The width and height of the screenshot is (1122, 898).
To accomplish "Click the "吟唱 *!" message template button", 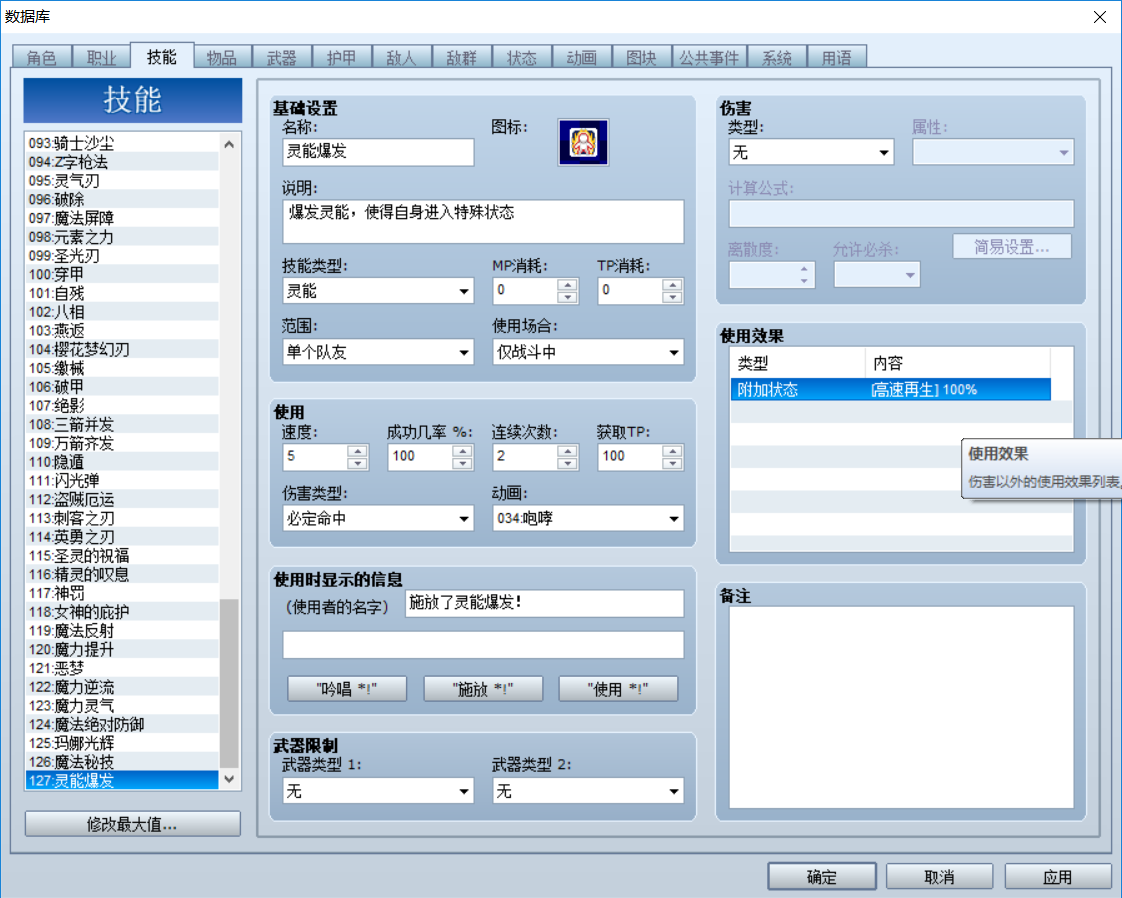I will tap(347, 689).
